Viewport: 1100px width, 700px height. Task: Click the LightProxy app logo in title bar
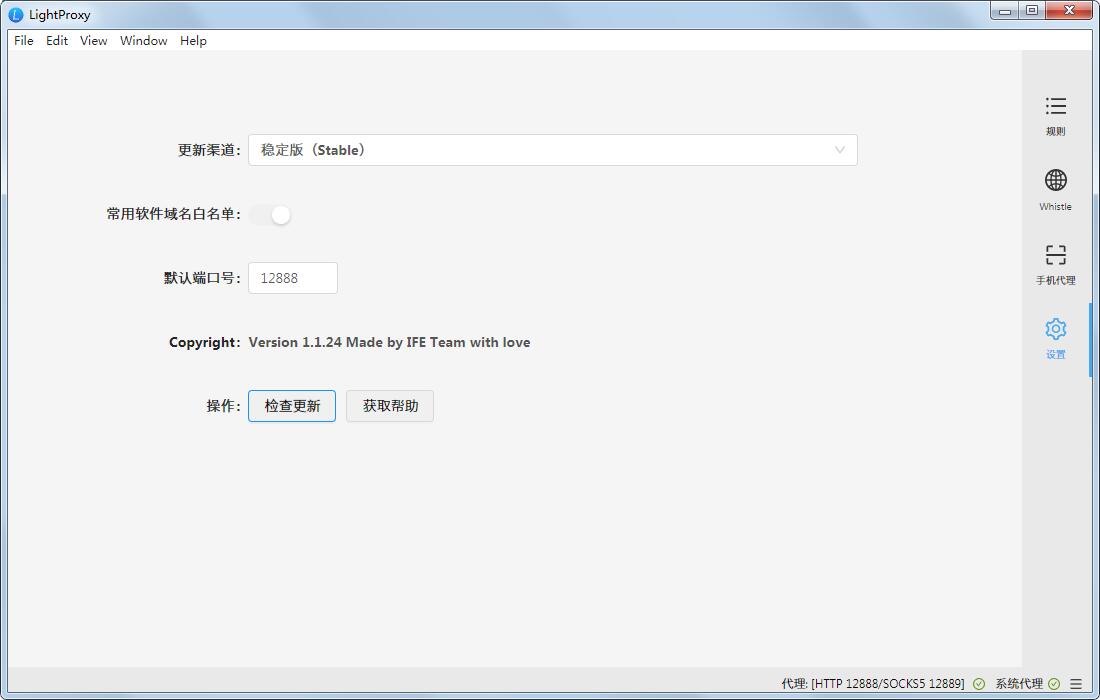coord(15,15)
